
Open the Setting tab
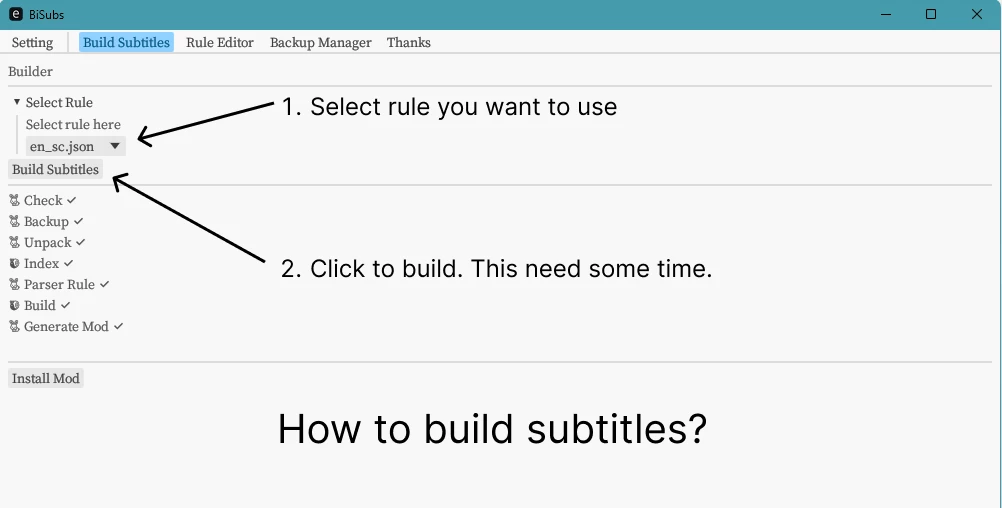tap(33, 42)
